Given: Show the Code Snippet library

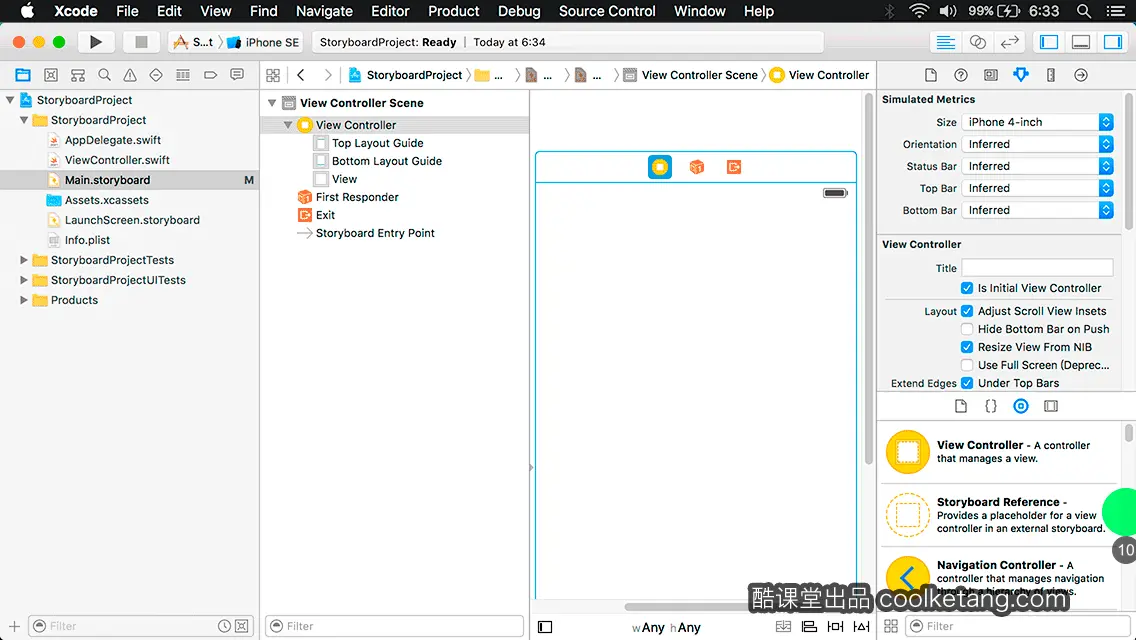Looking at the screenshot, I should click(990, 406).
